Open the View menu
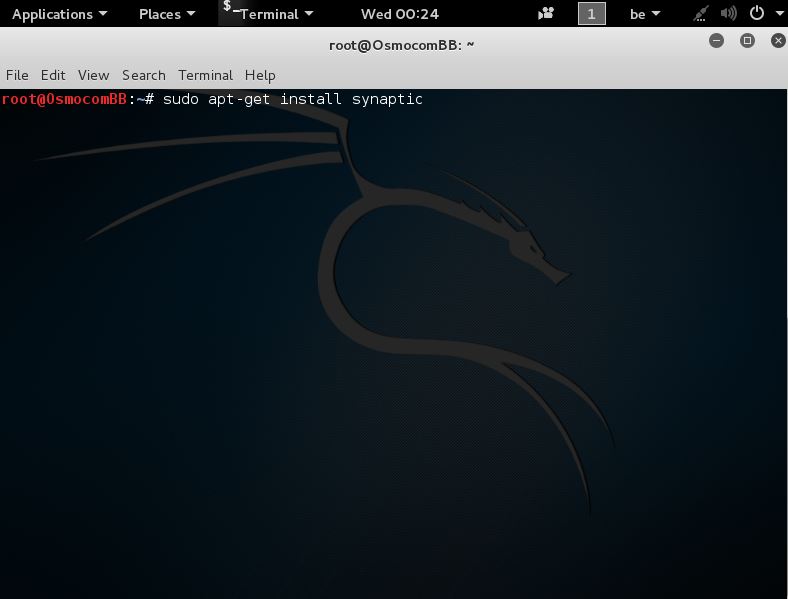Viewport: 788px width, 599px height. pos(93,75)
